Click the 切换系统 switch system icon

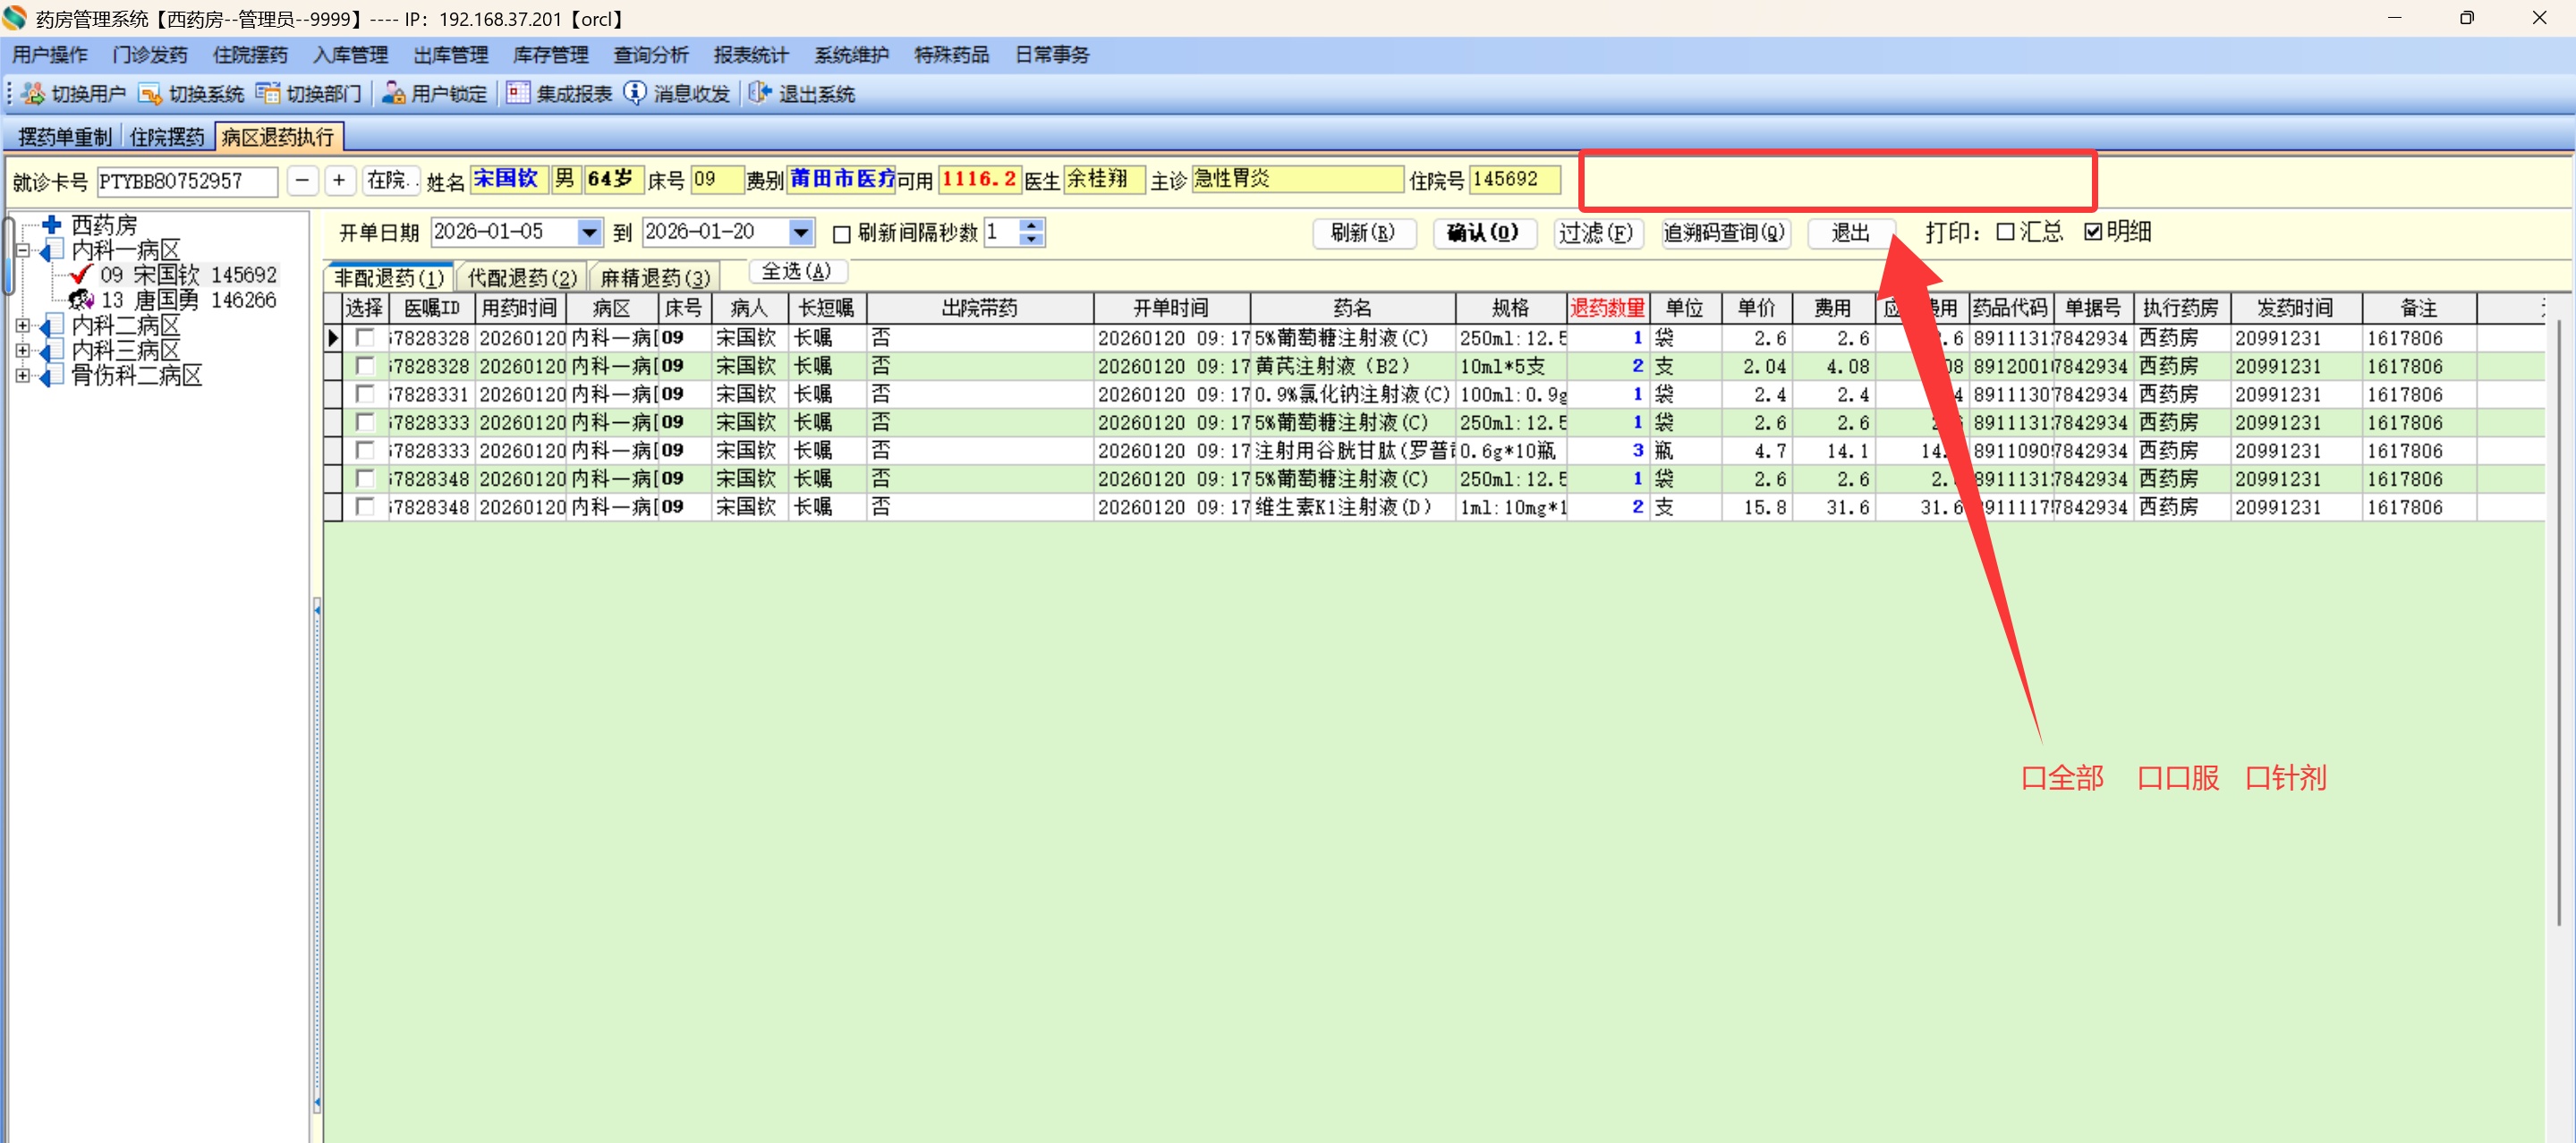pyautogui.click(x=150, y=93)
